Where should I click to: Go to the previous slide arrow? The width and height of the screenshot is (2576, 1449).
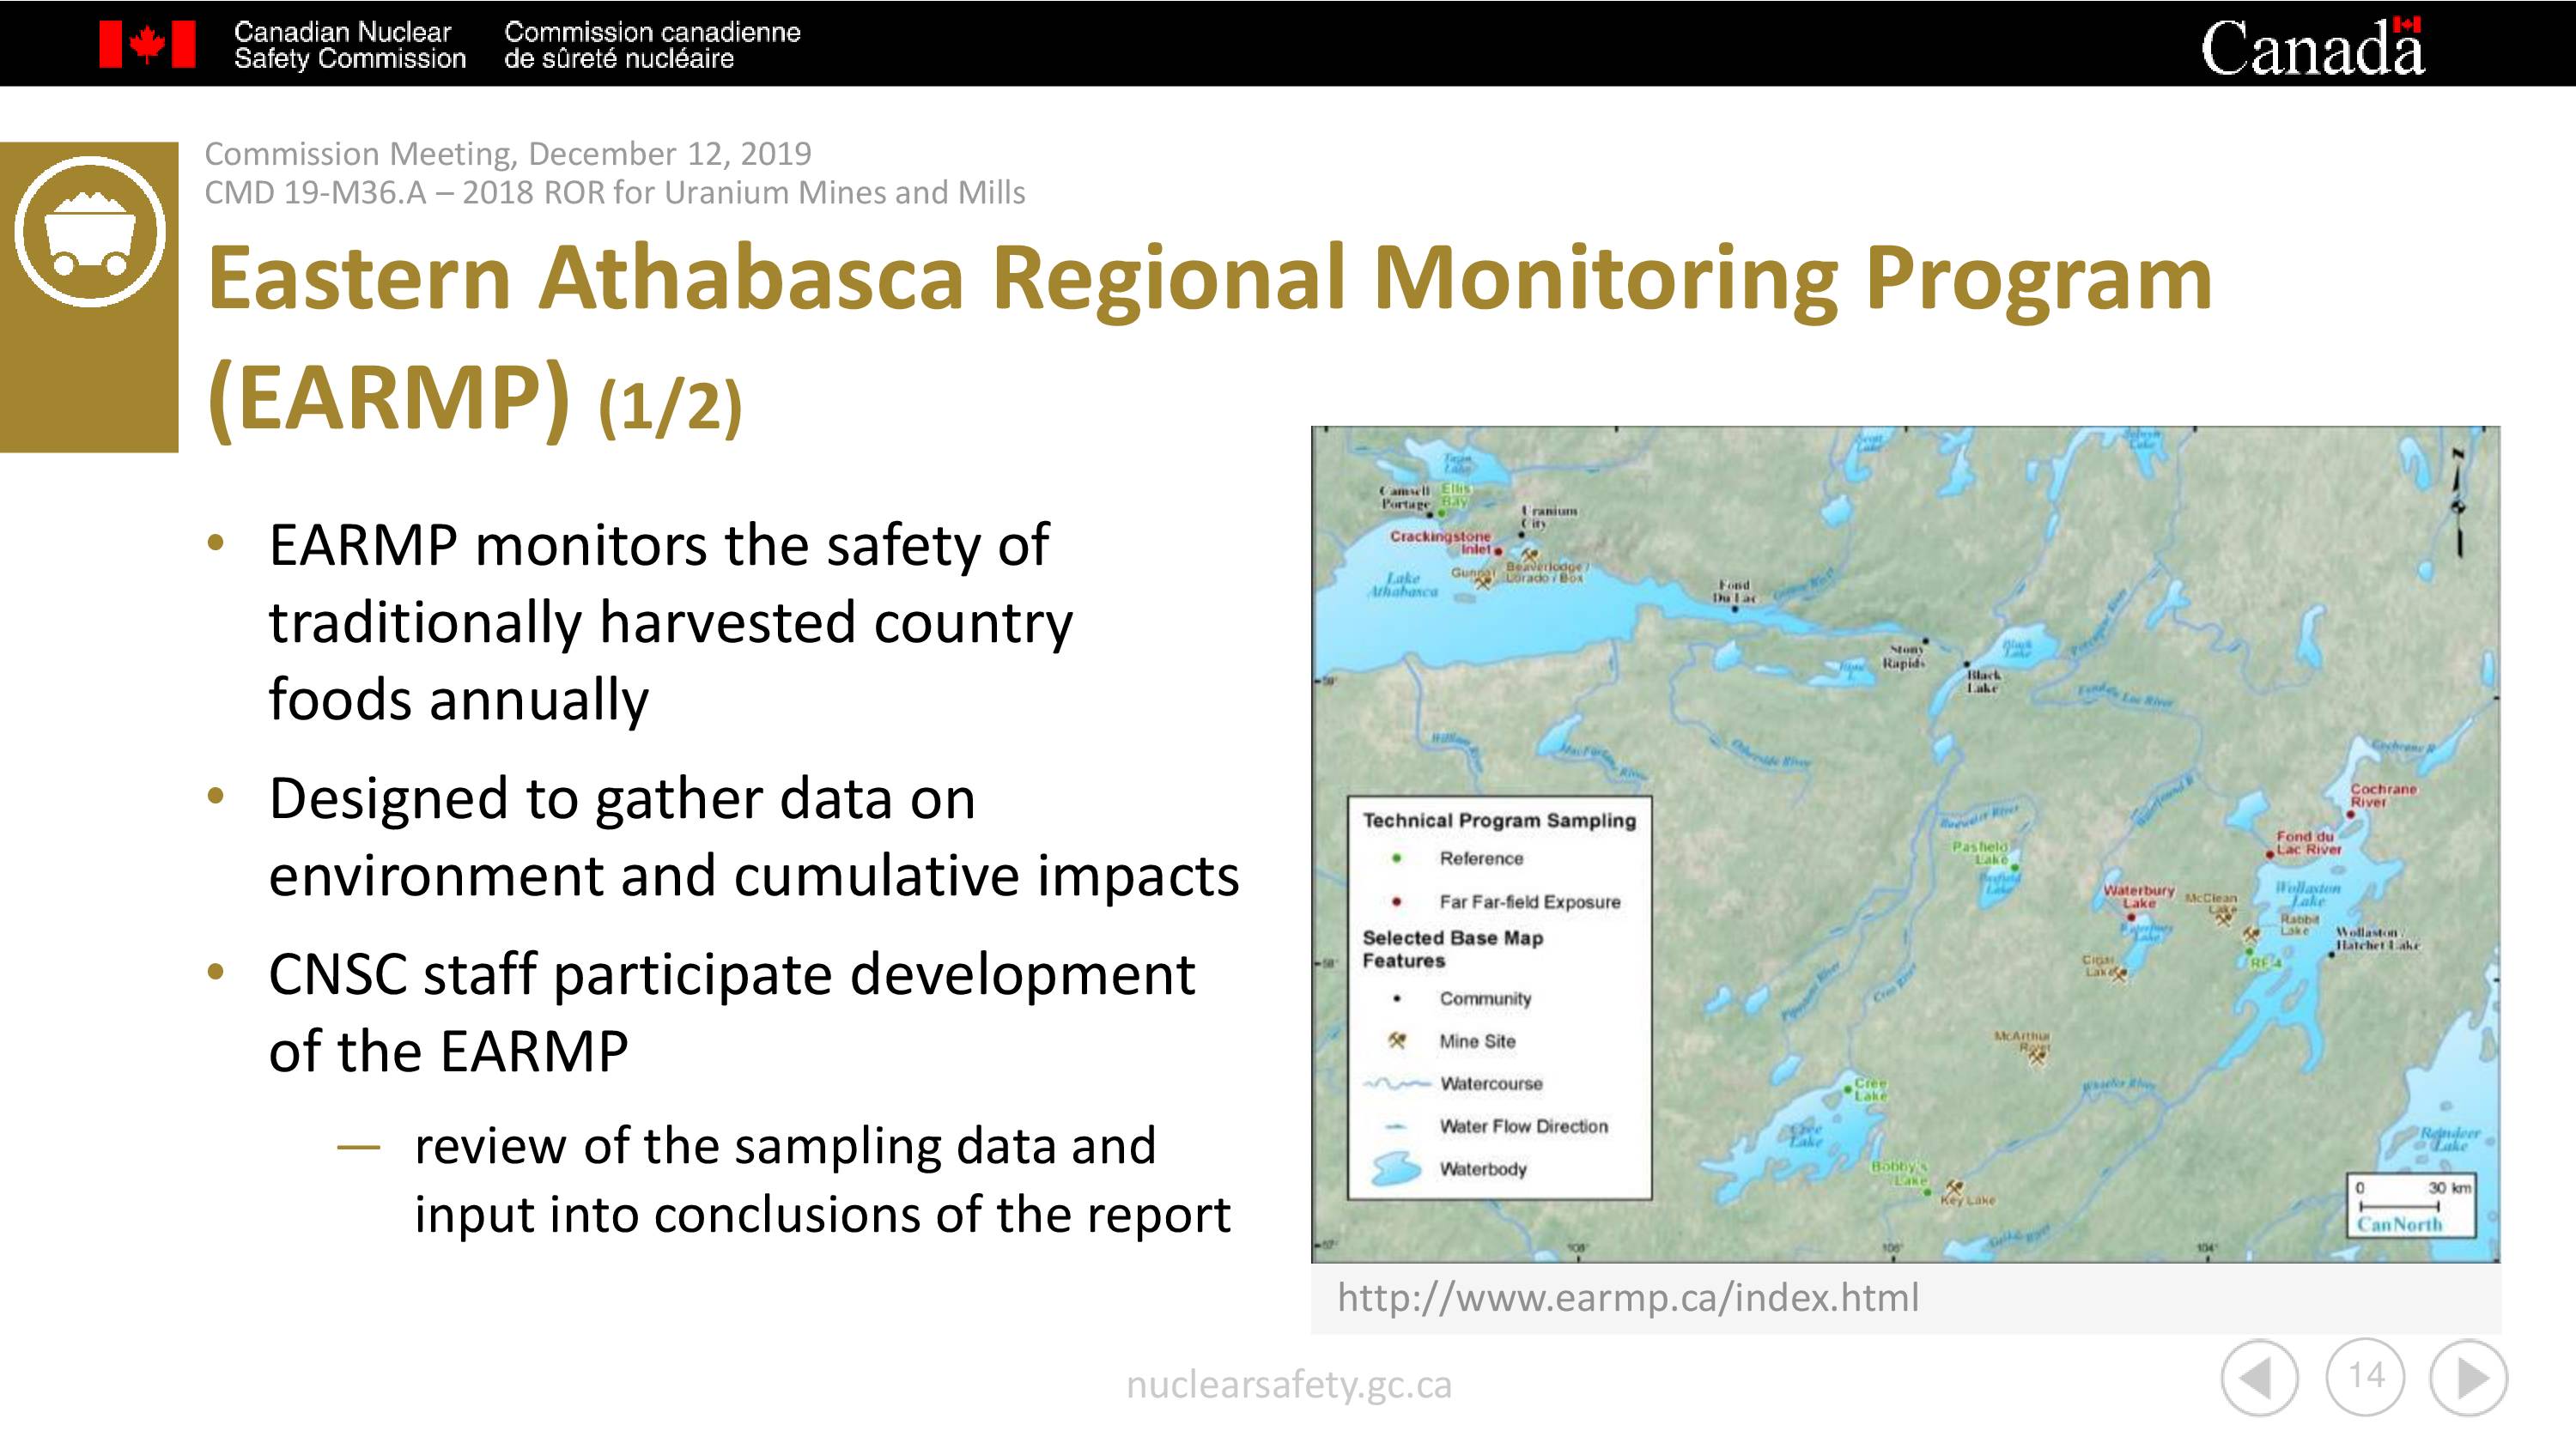[x=2259, y=1378]
